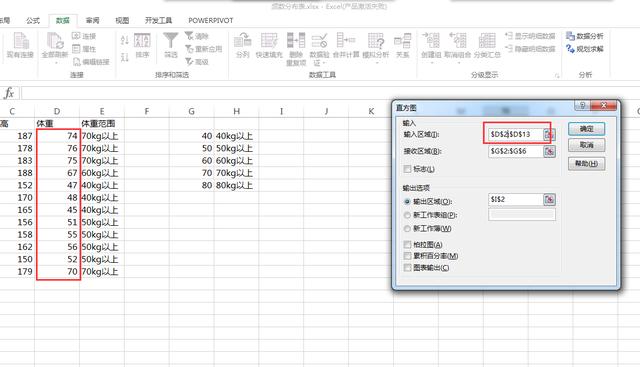Enable the Labels (标志) checkbox
The width and height of the screenshot is (640, 367).
pyautogui.click(x=407, y=169)
